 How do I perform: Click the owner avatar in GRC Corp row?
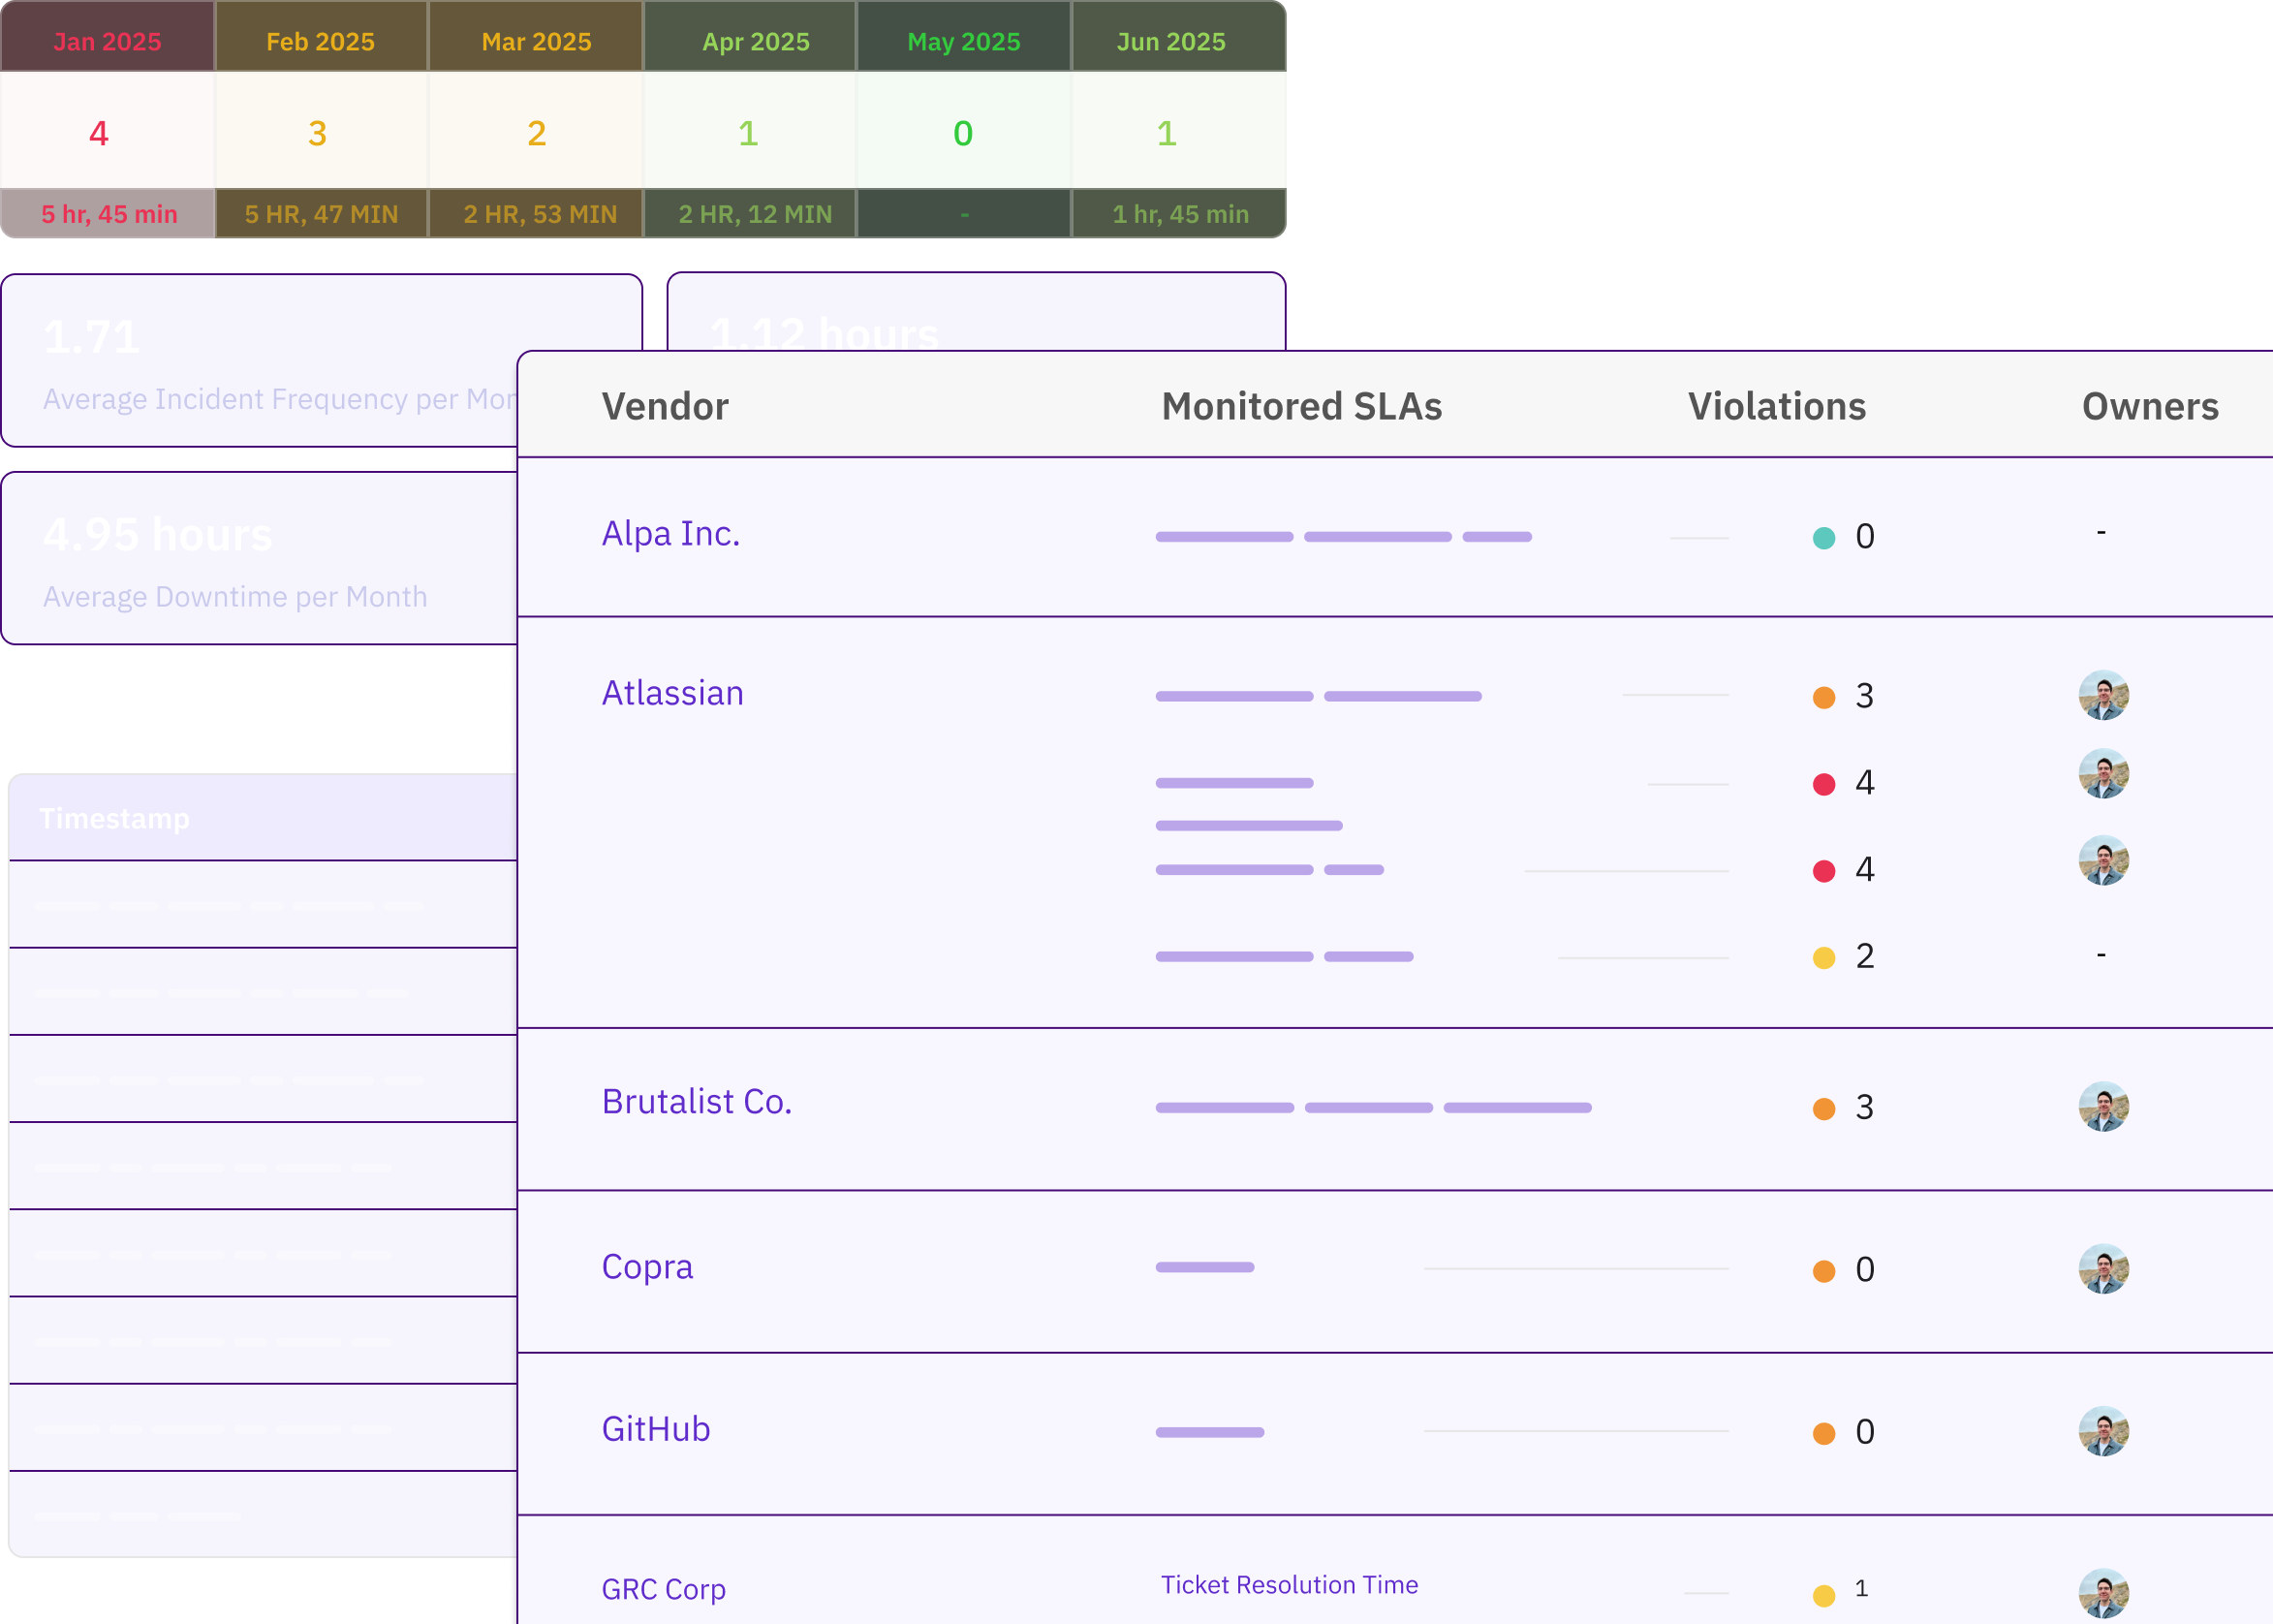[2103, 1593]
